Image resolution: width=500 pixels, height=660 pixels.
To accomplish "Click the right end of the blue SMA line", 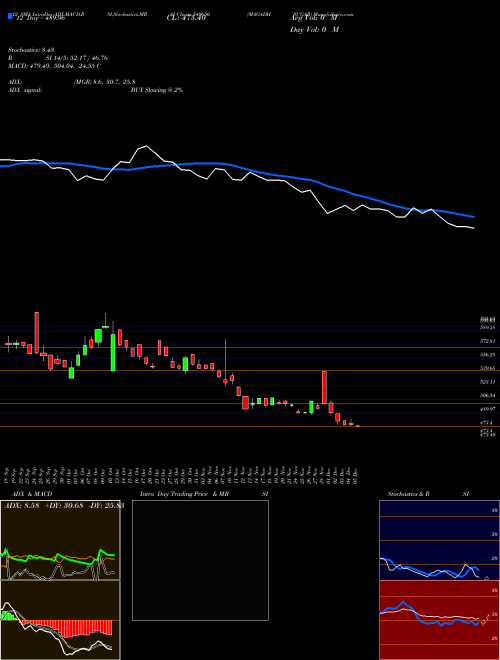I will pyautogui.click(x=473, y=217).
